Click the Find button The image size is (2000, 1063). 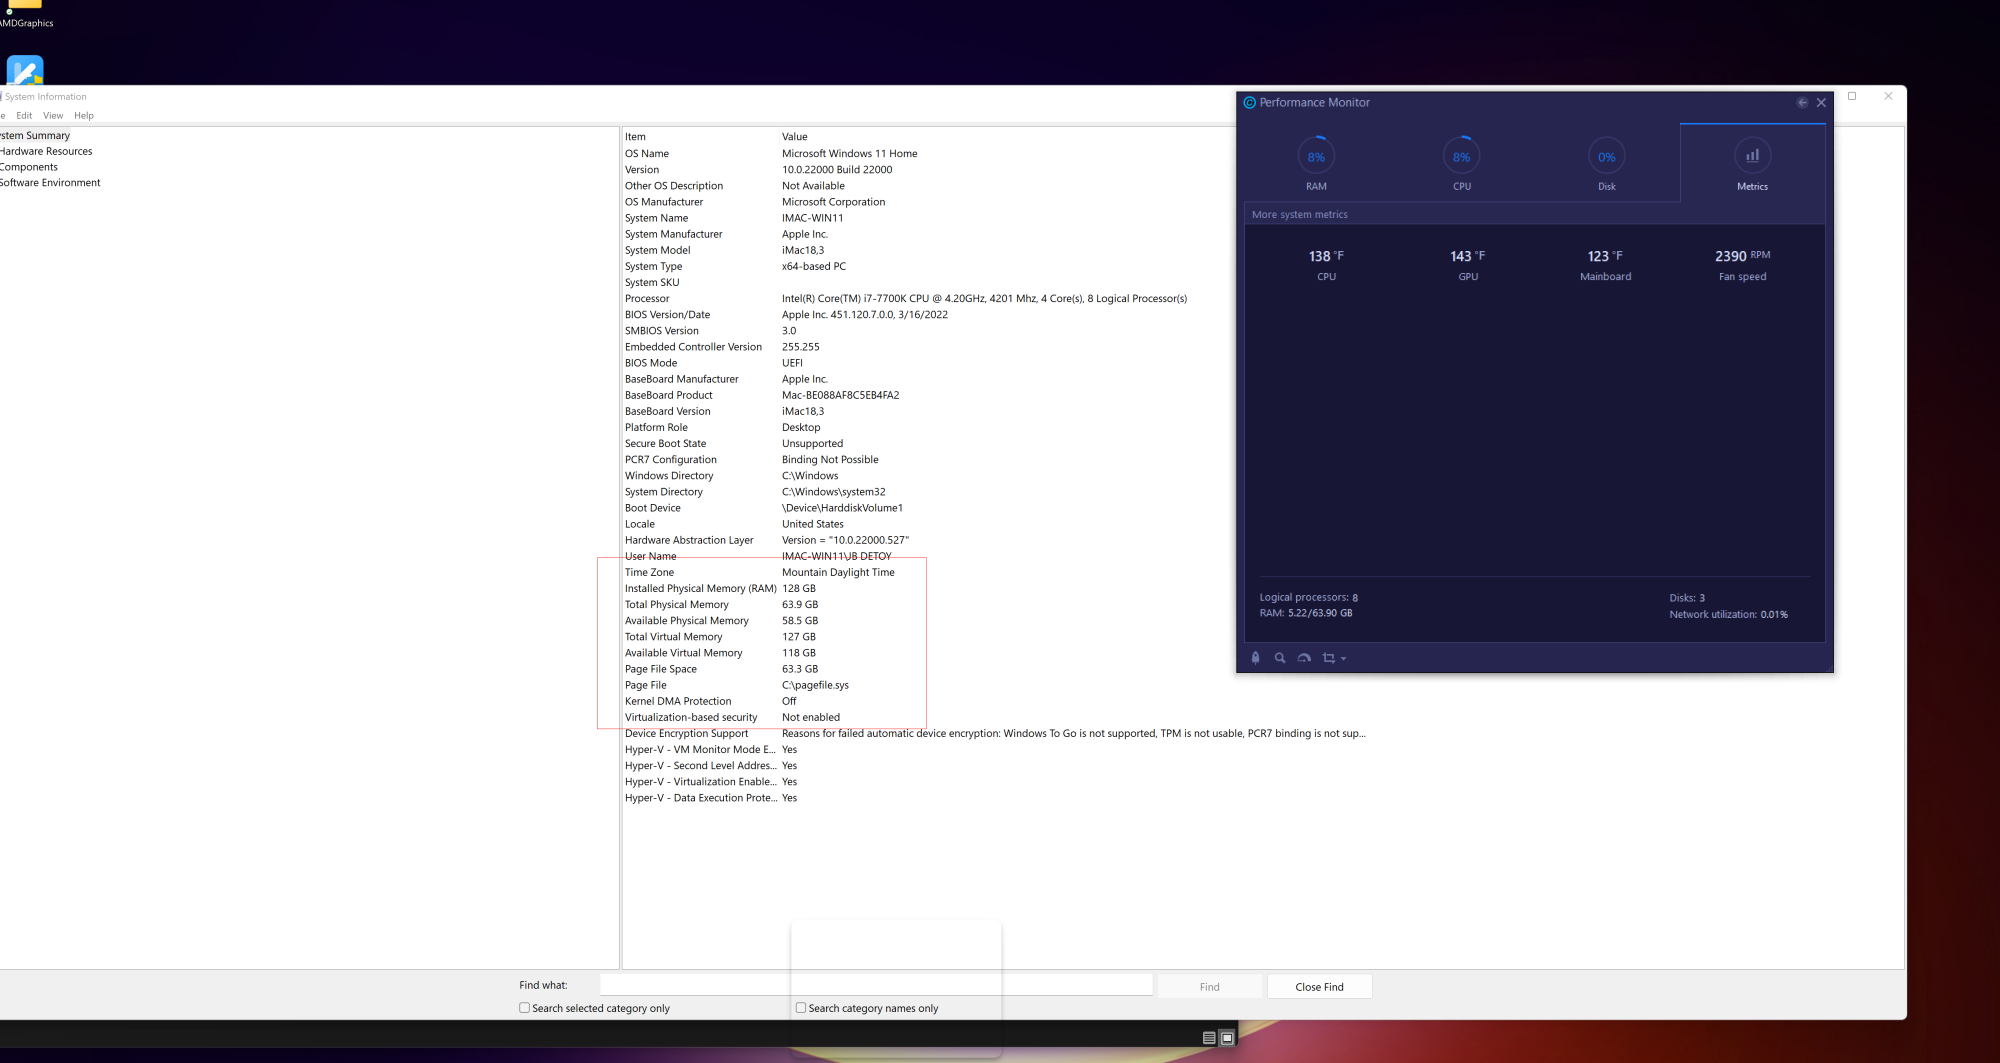point(1210,987)
